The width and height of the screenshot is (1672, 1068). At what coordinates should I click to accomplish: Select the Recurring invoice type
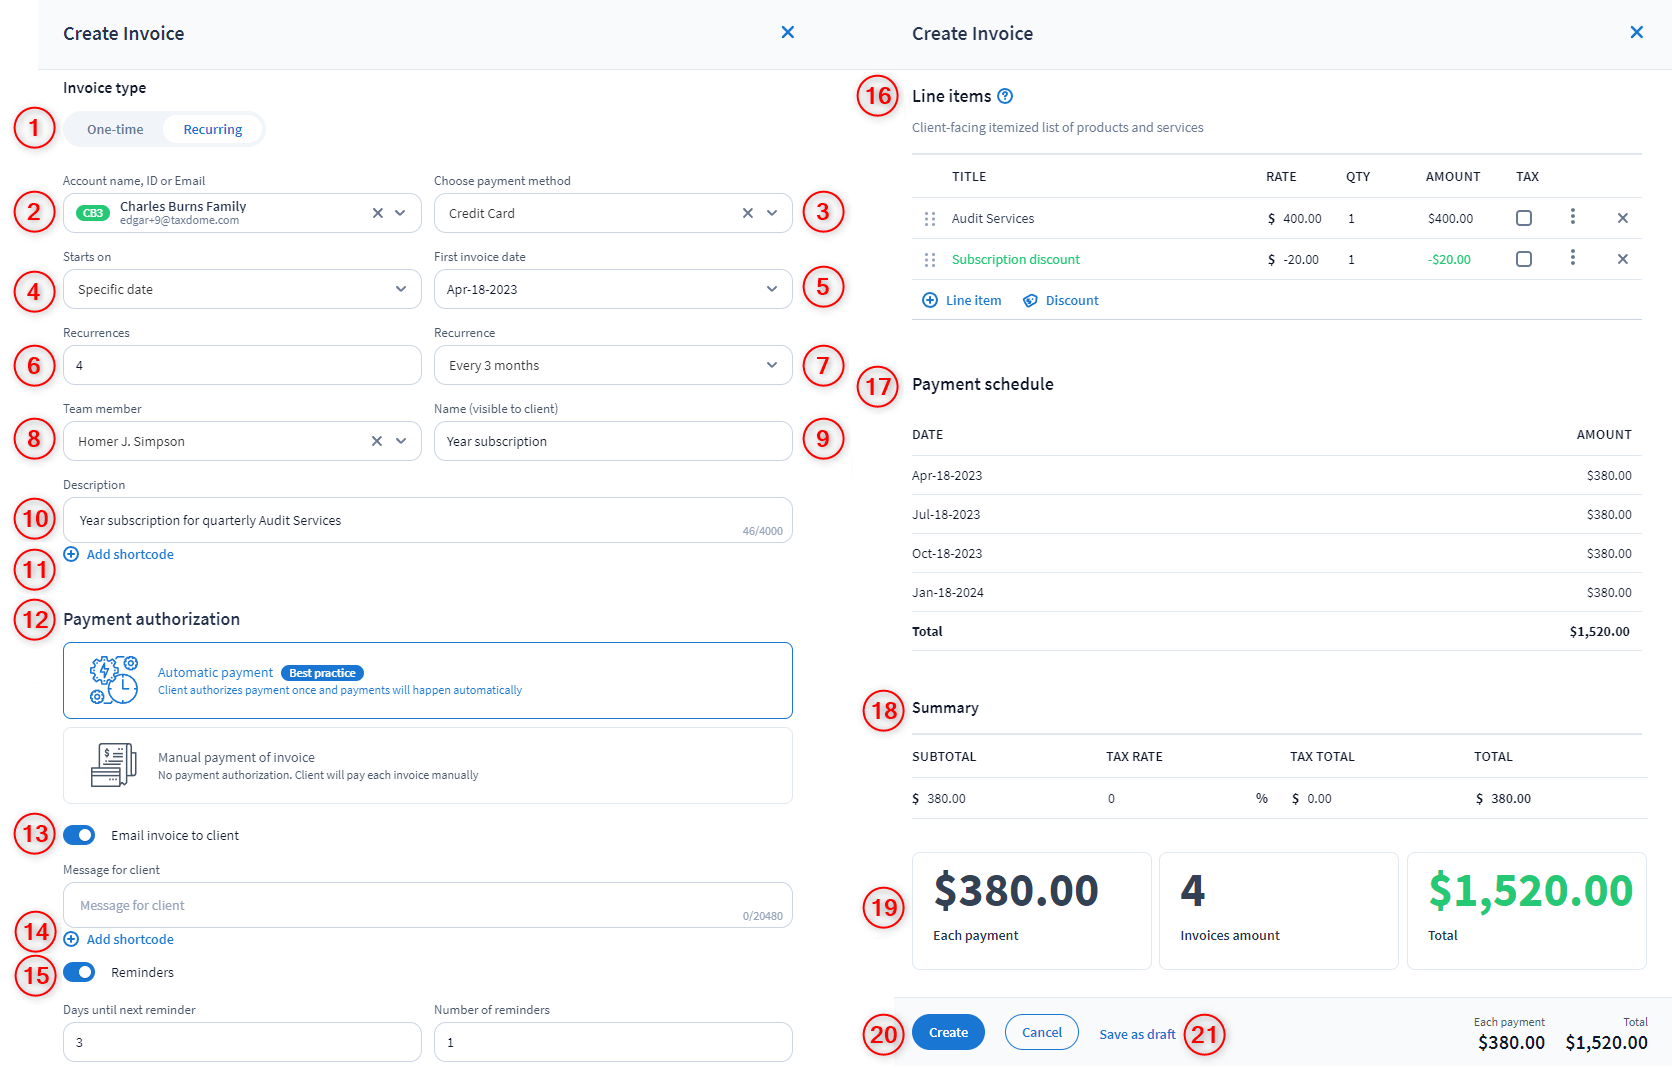tap(212, 128)
